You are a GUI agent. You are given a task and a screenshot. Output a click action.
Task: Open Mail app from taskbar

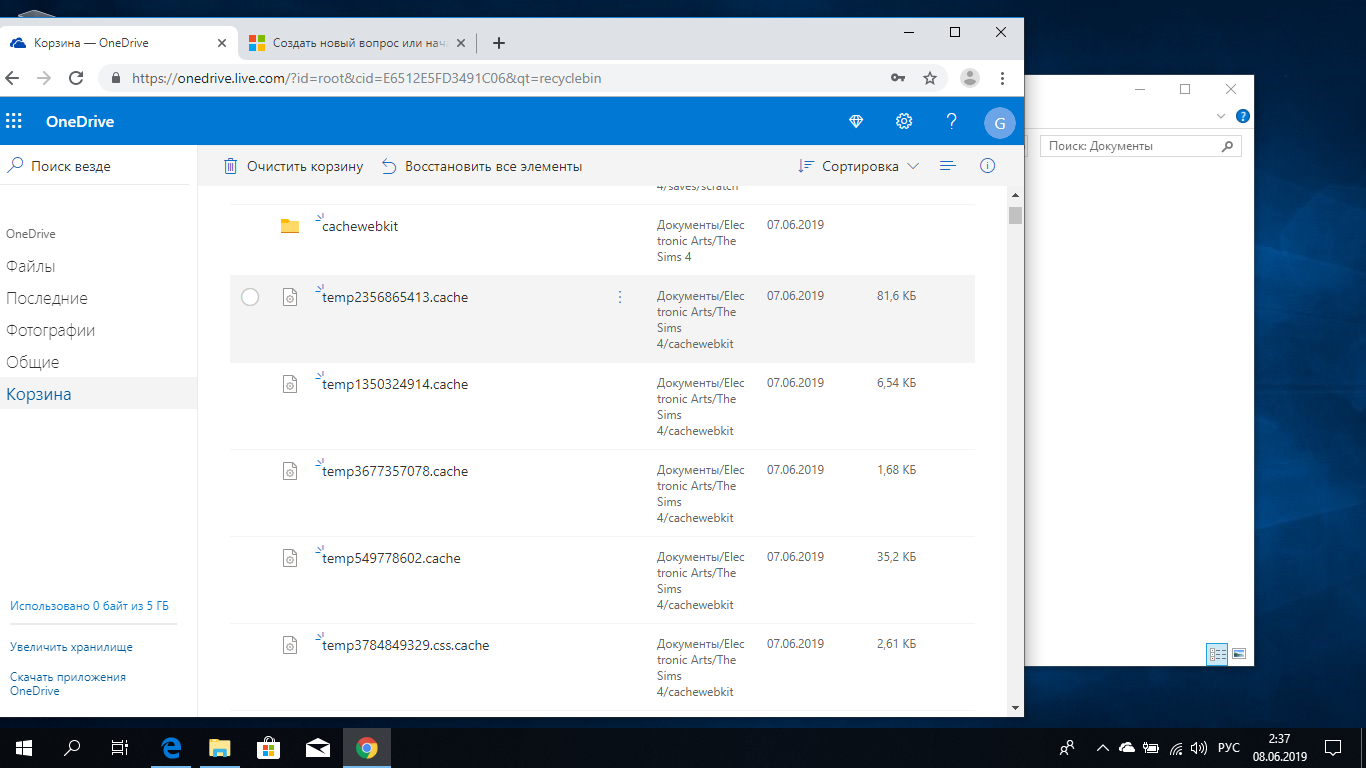[x=318, y=747]
